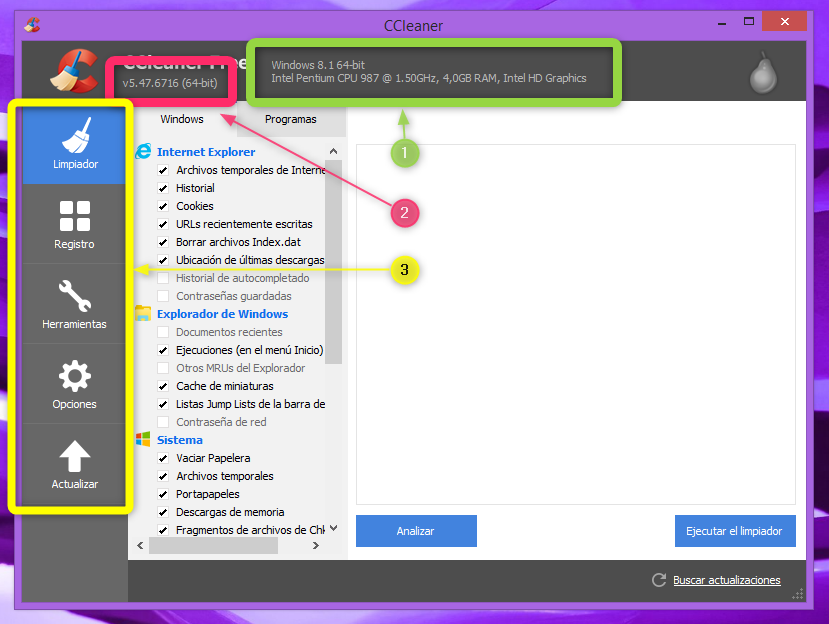Click the list scroll-down arrow
Viewport: 829px width, 624px height.
coord(334,528)
